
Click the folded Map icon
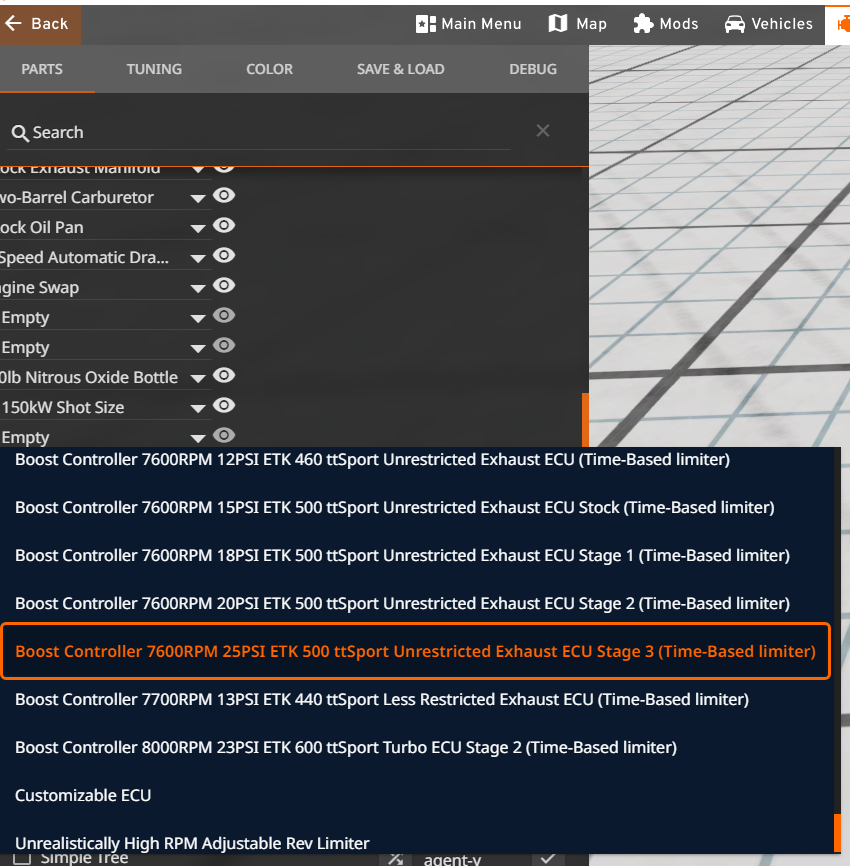click(558, 24)
